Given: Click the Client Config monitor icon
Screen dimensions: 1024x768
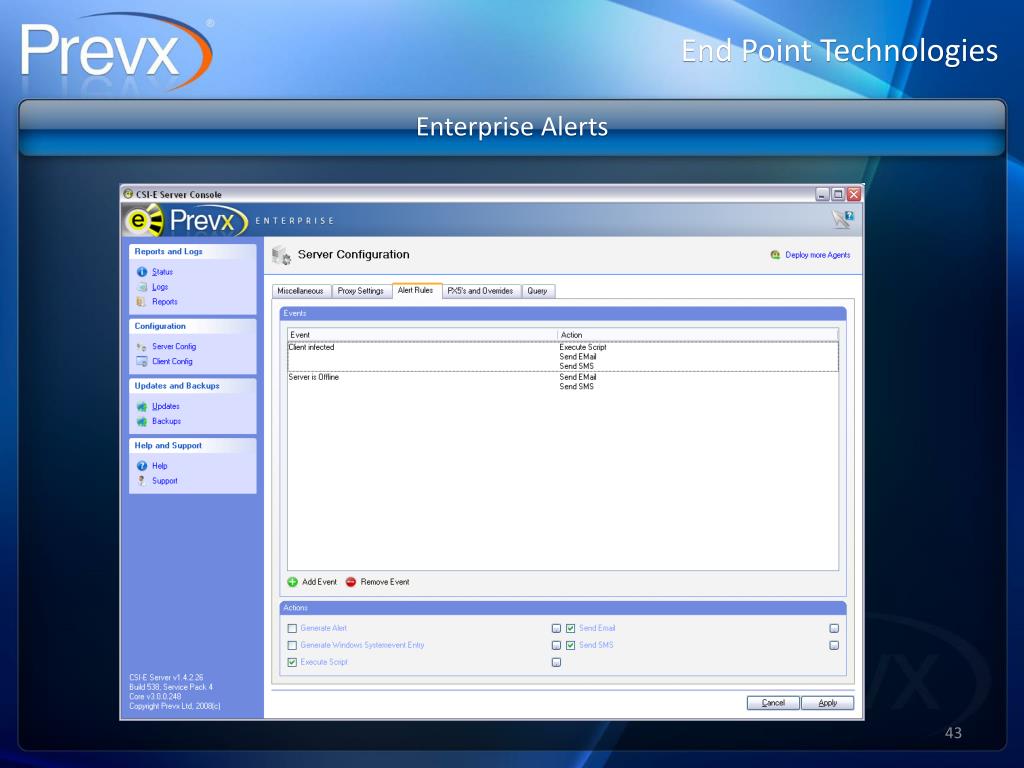Looking at the screenshot, I should coord(142,361).
